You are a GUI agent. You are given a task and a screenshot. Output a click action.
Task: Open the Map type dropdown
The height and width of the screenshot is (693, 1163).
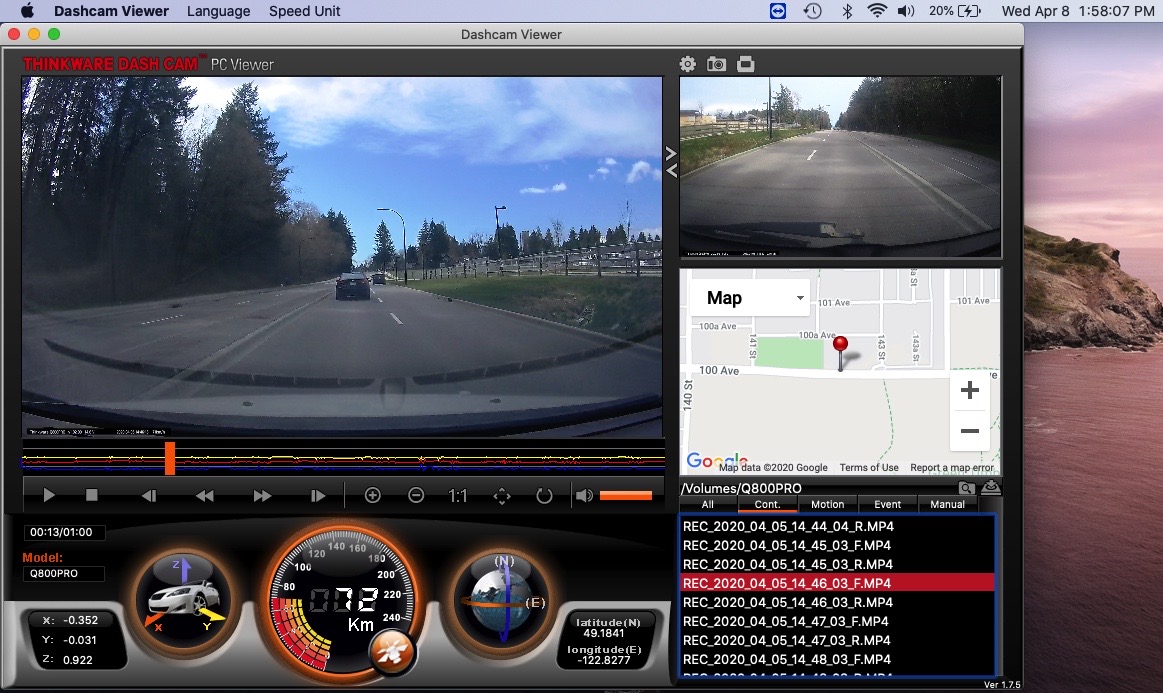[750, 298]
